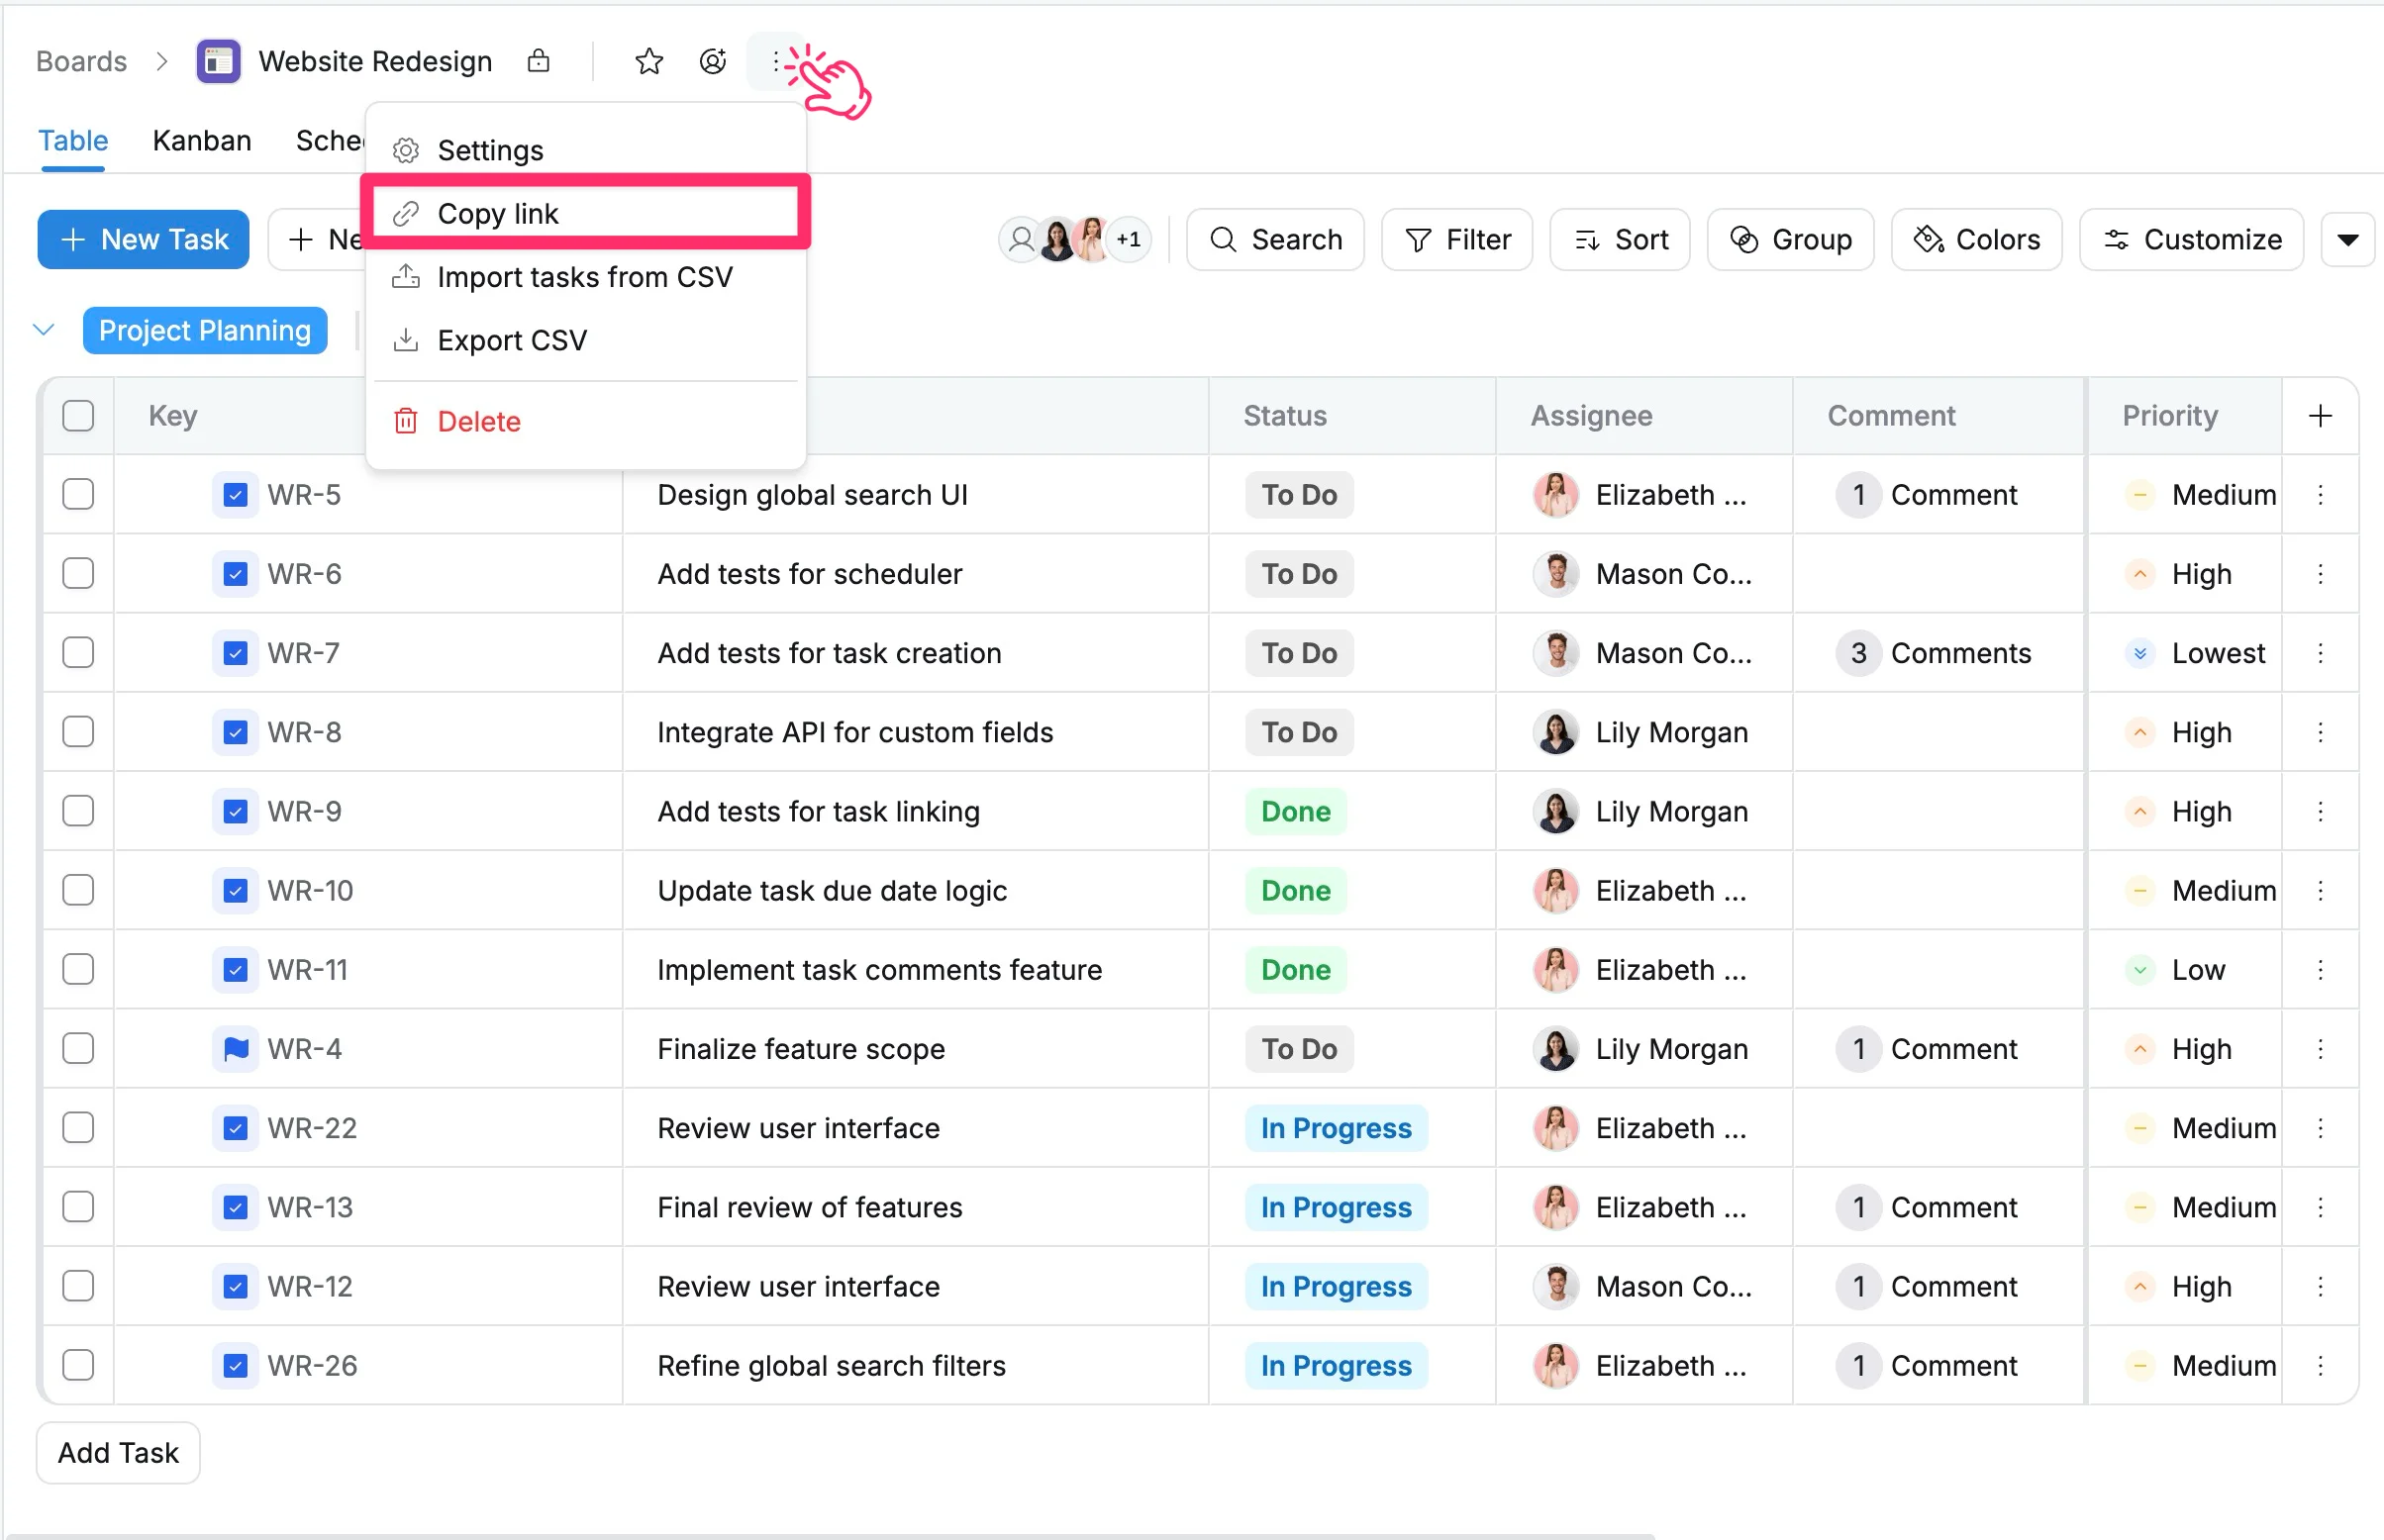Check the WR-22 row checkbox

point(78,1127)
